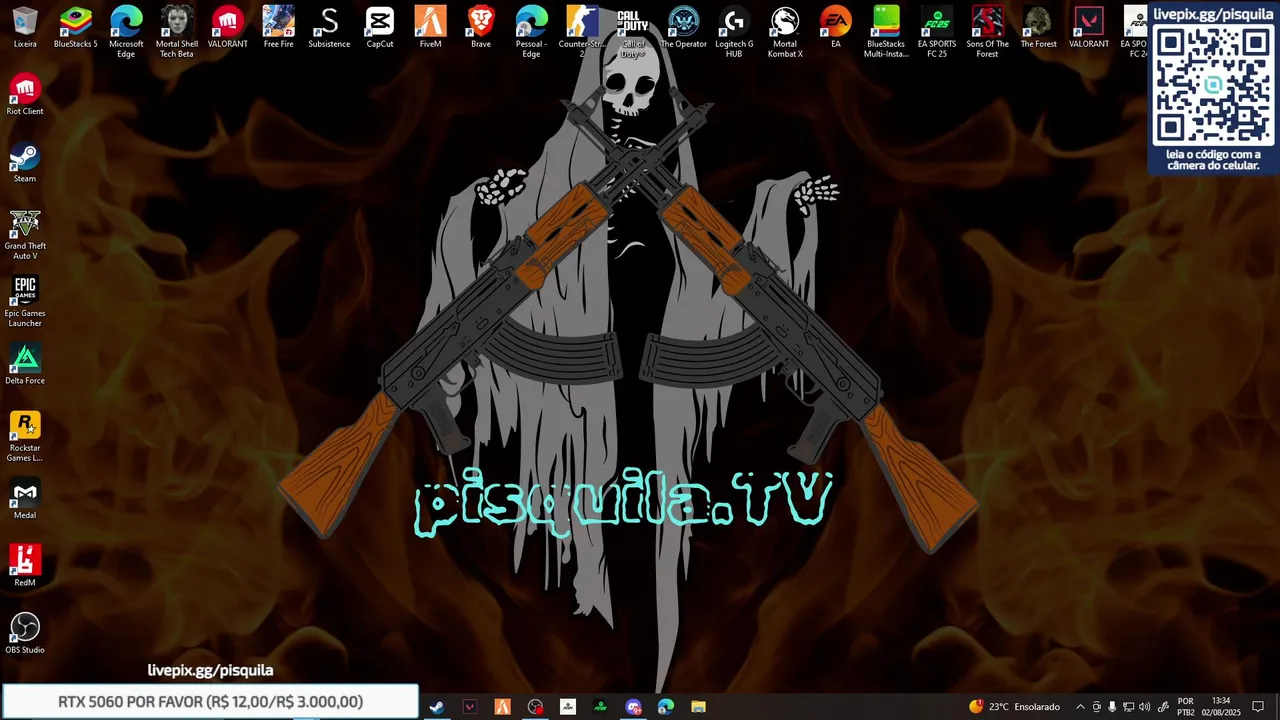Open the OBS Studio desktop shortcut
The height and width of the screenshot is (720, 1280).
pos(25,633)
